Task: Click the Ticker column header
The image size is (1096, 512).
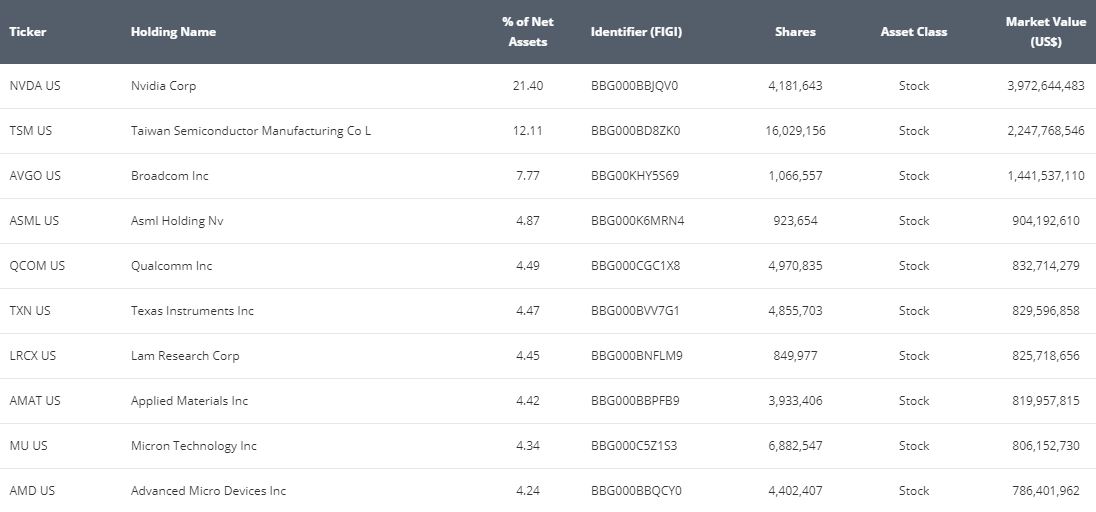Action: click(x=28, y=31)
